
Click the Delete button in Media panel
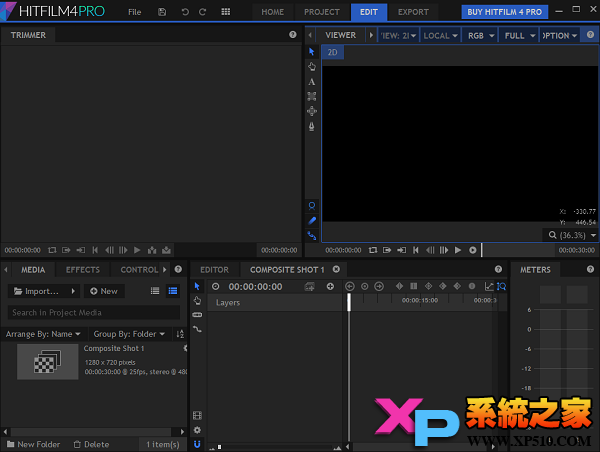pos(91,444)
